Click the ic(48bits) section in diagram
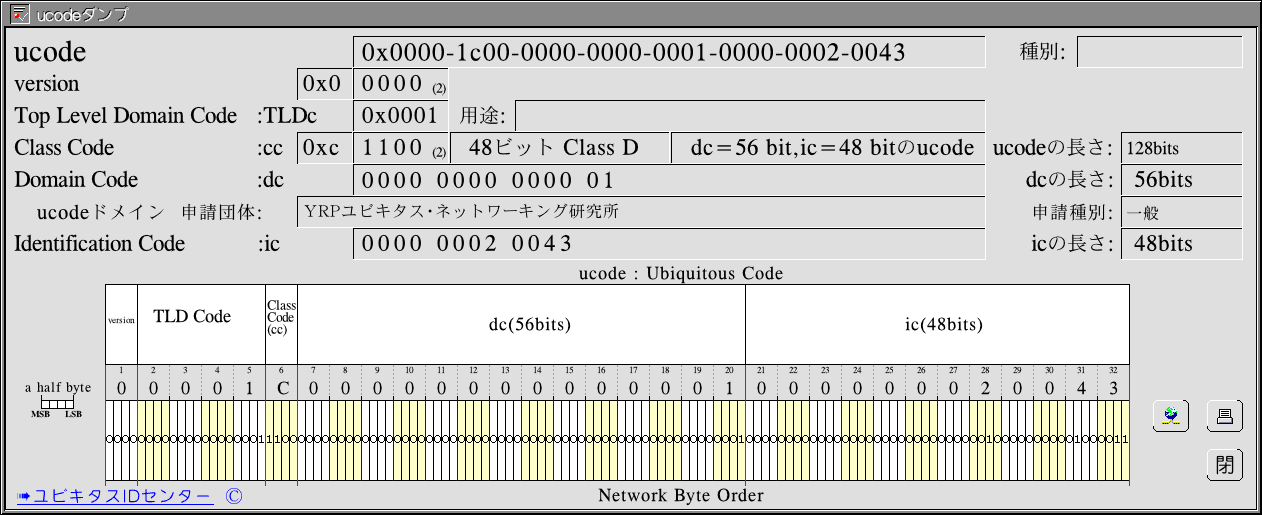Viewport: 1262px width, 515px height. [x=937, y=325]
